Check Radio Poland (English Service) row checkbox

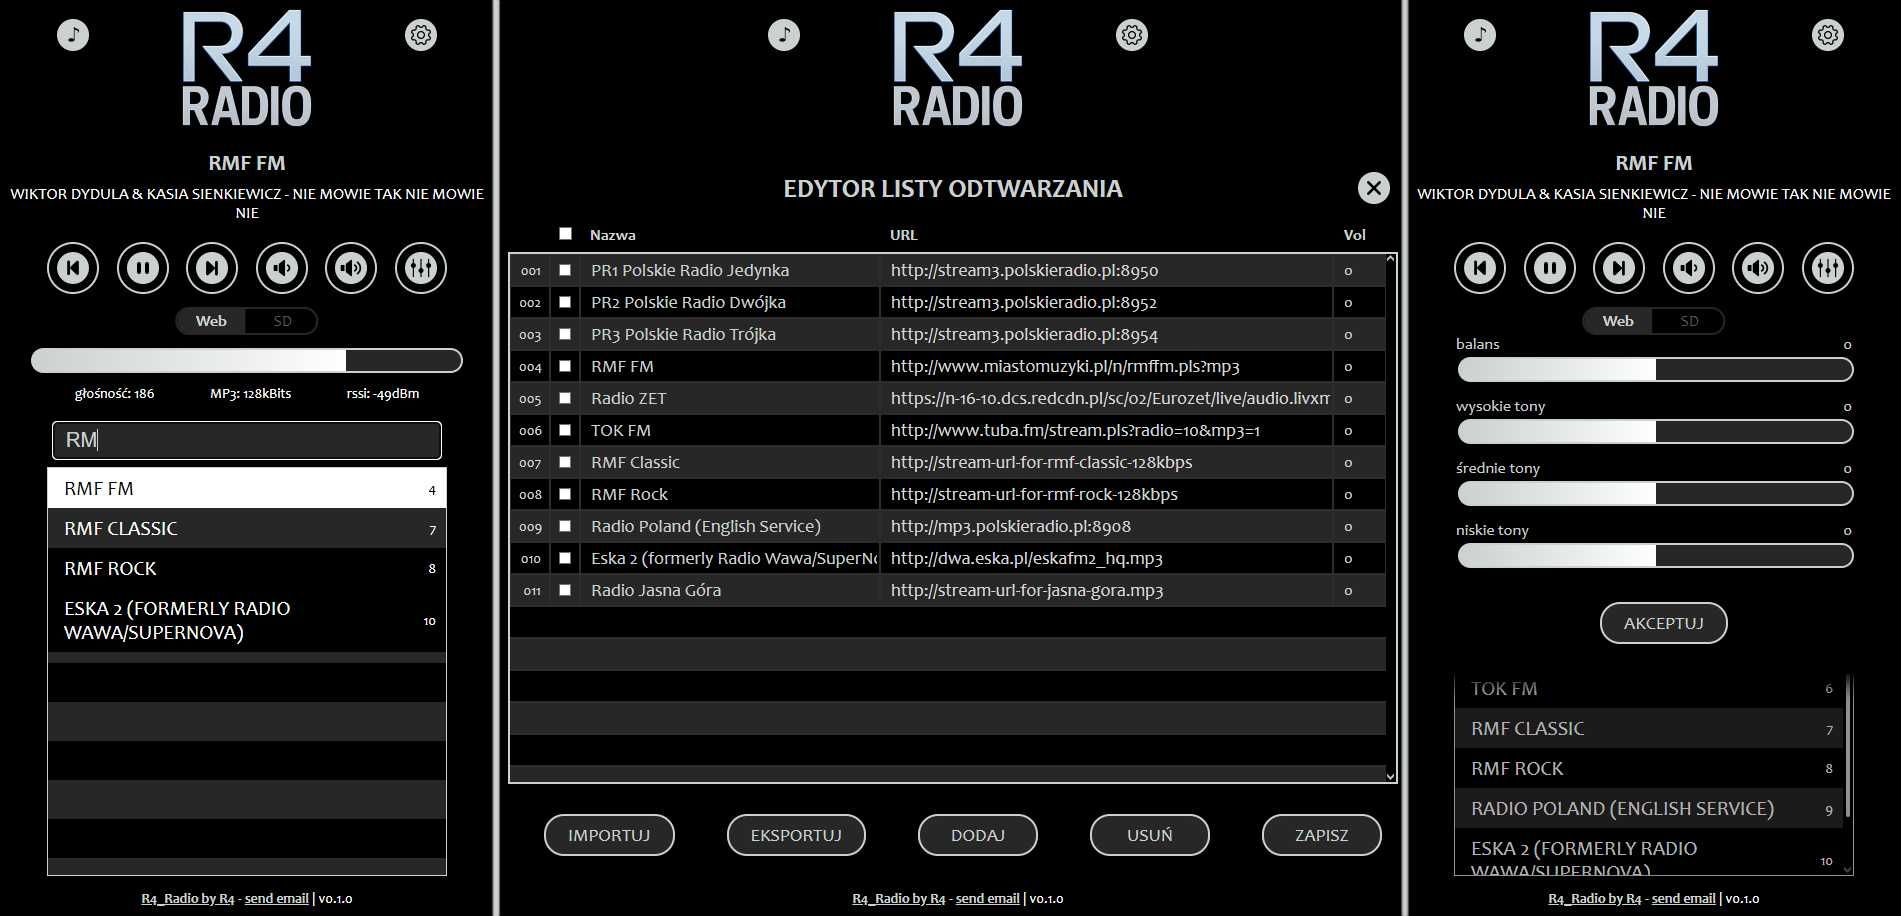tap(565, 526)
